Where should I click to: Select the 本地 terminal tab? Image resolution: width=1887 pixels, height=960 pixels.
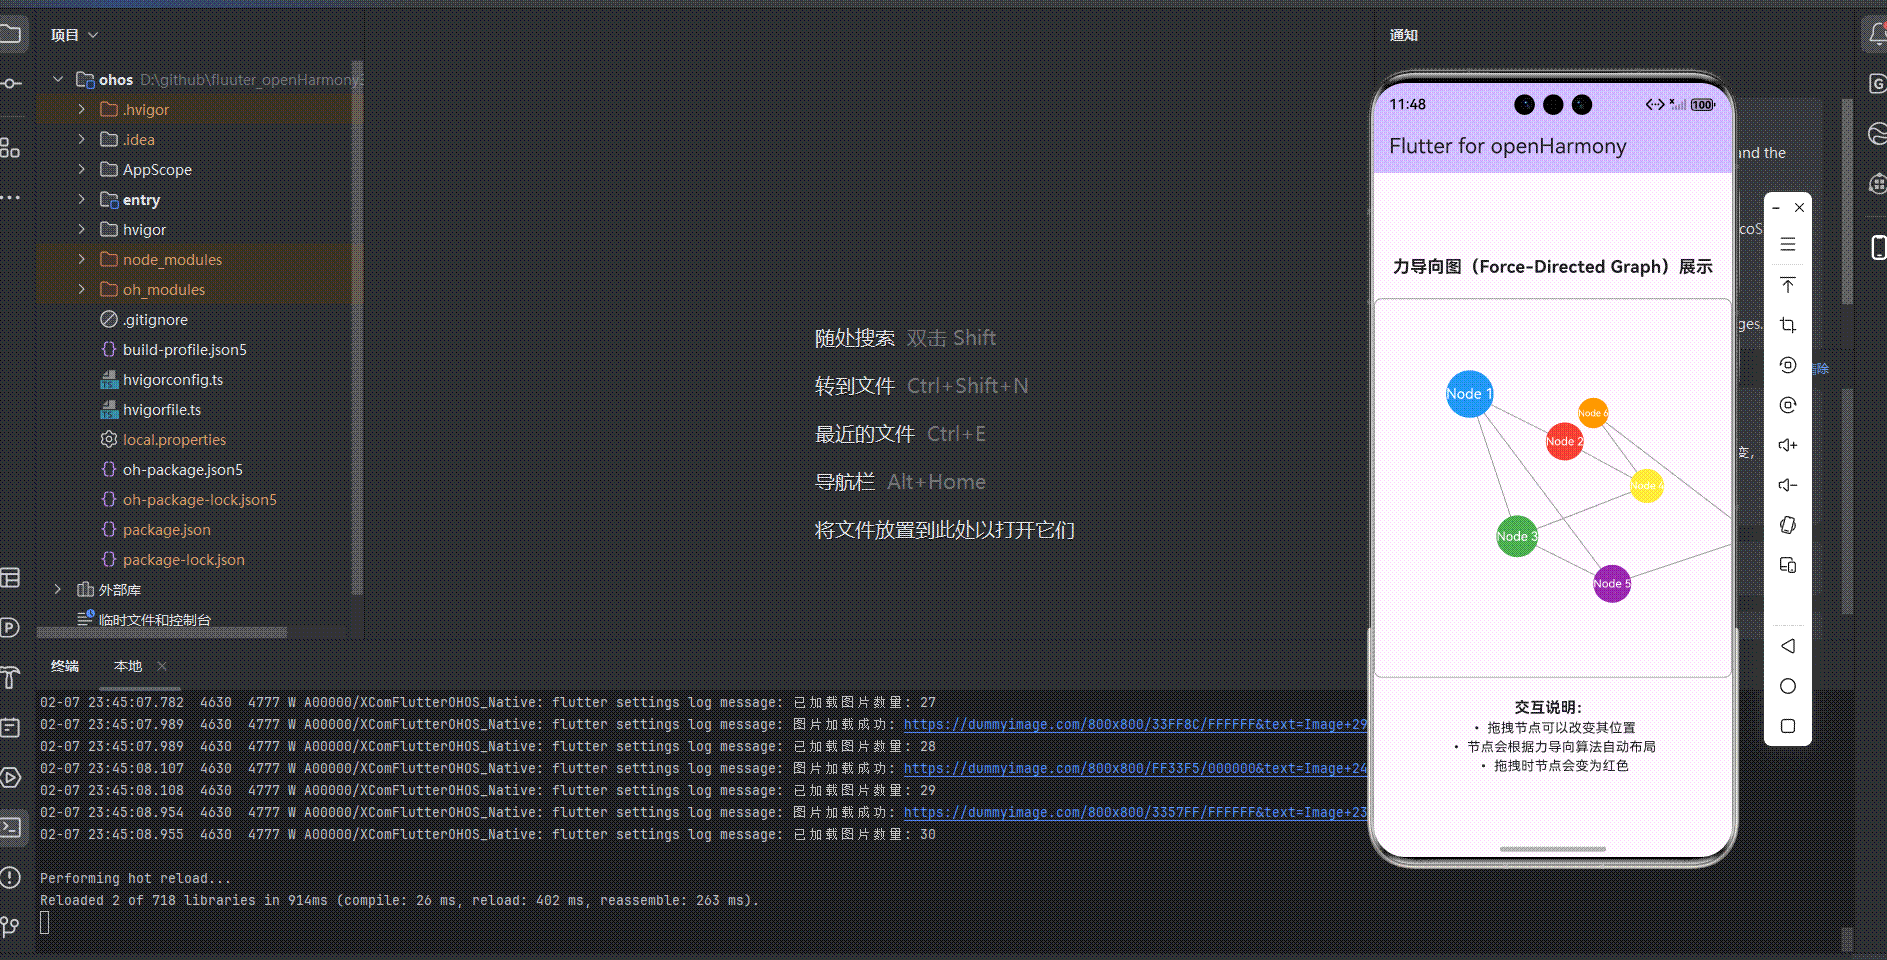click(x=128, y=666)
